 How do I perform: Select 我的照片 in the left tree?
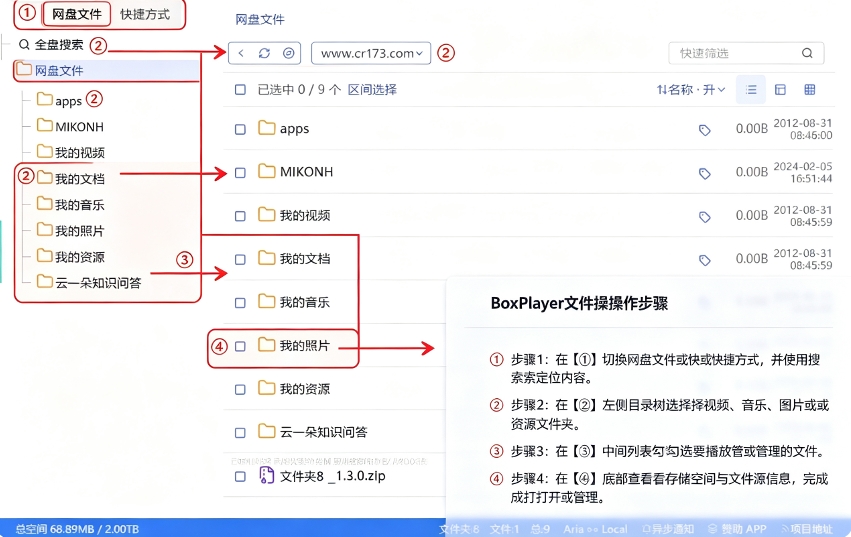(x=70, y=230)
